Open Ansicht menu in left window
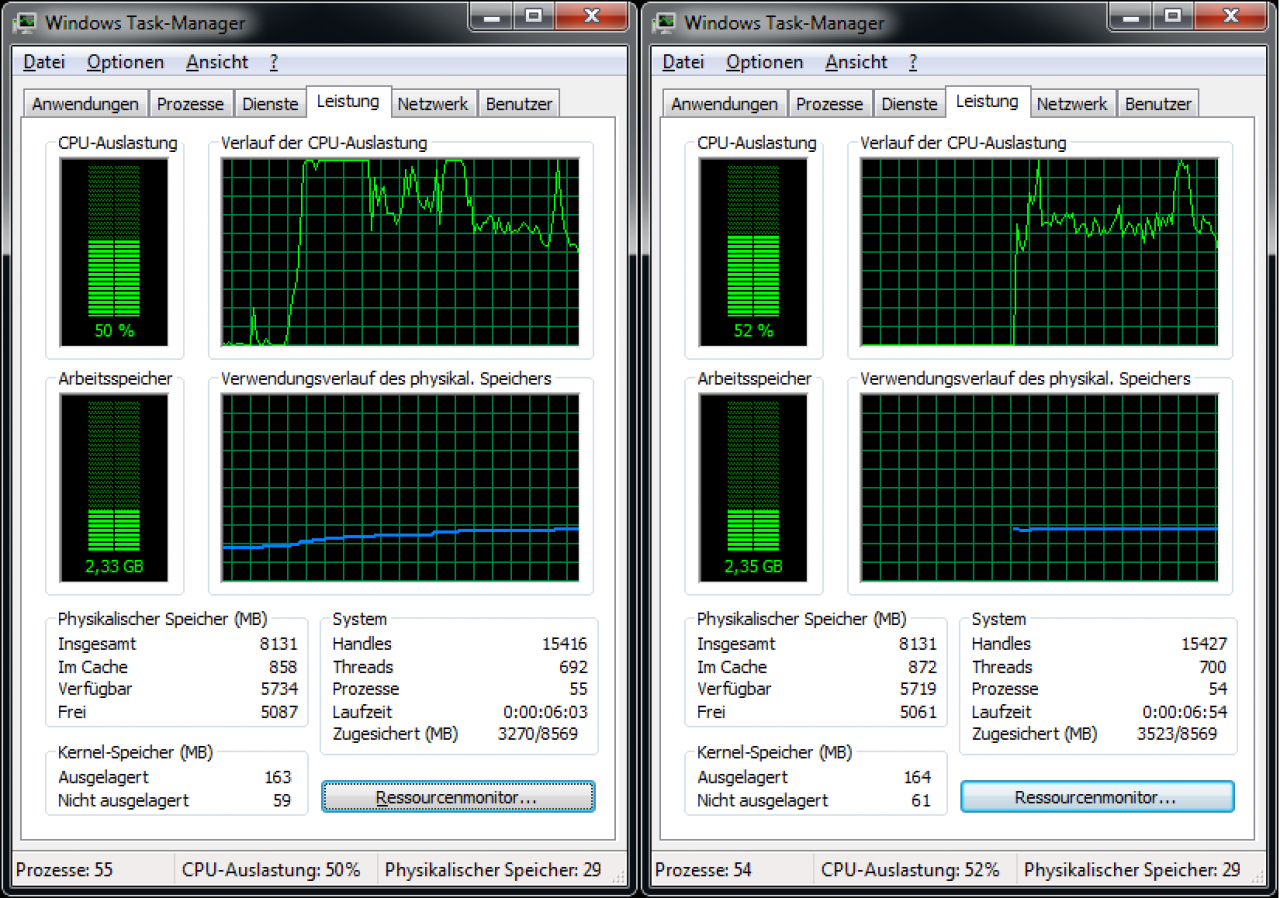 tap(217, 62)
